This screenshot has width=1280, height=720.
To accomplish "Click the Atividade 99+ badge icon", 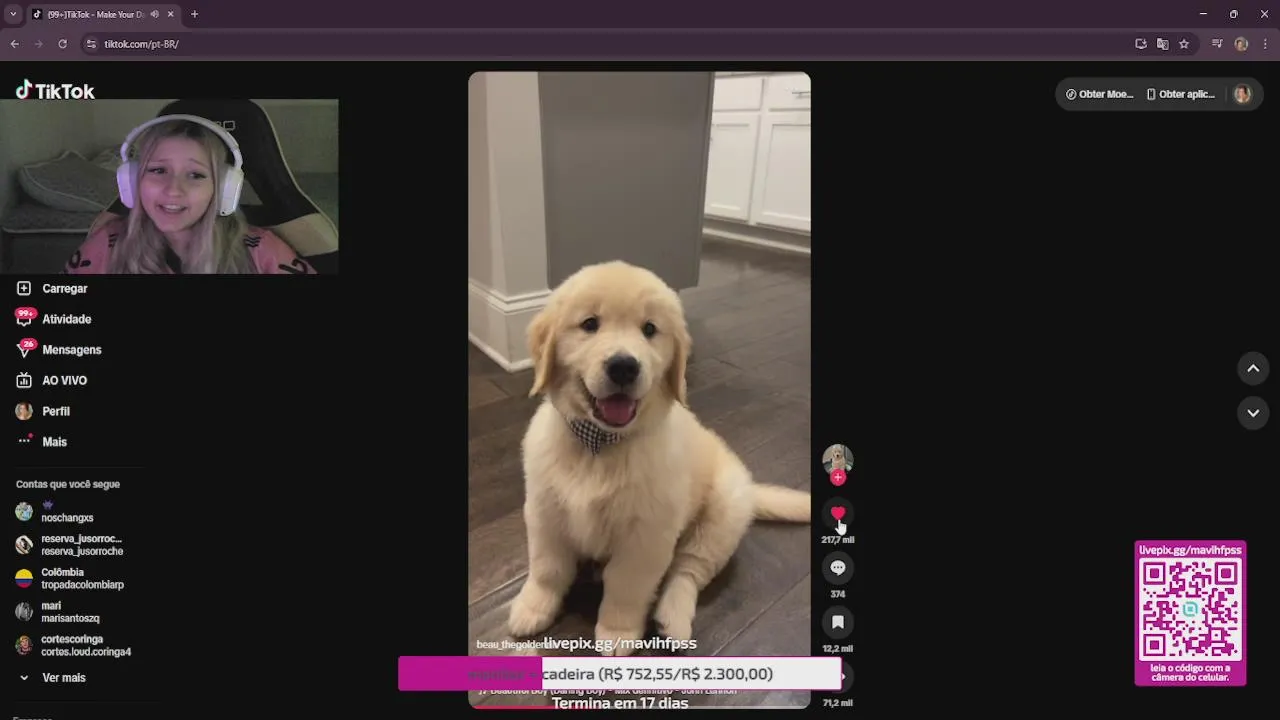I will pos(25,318).
